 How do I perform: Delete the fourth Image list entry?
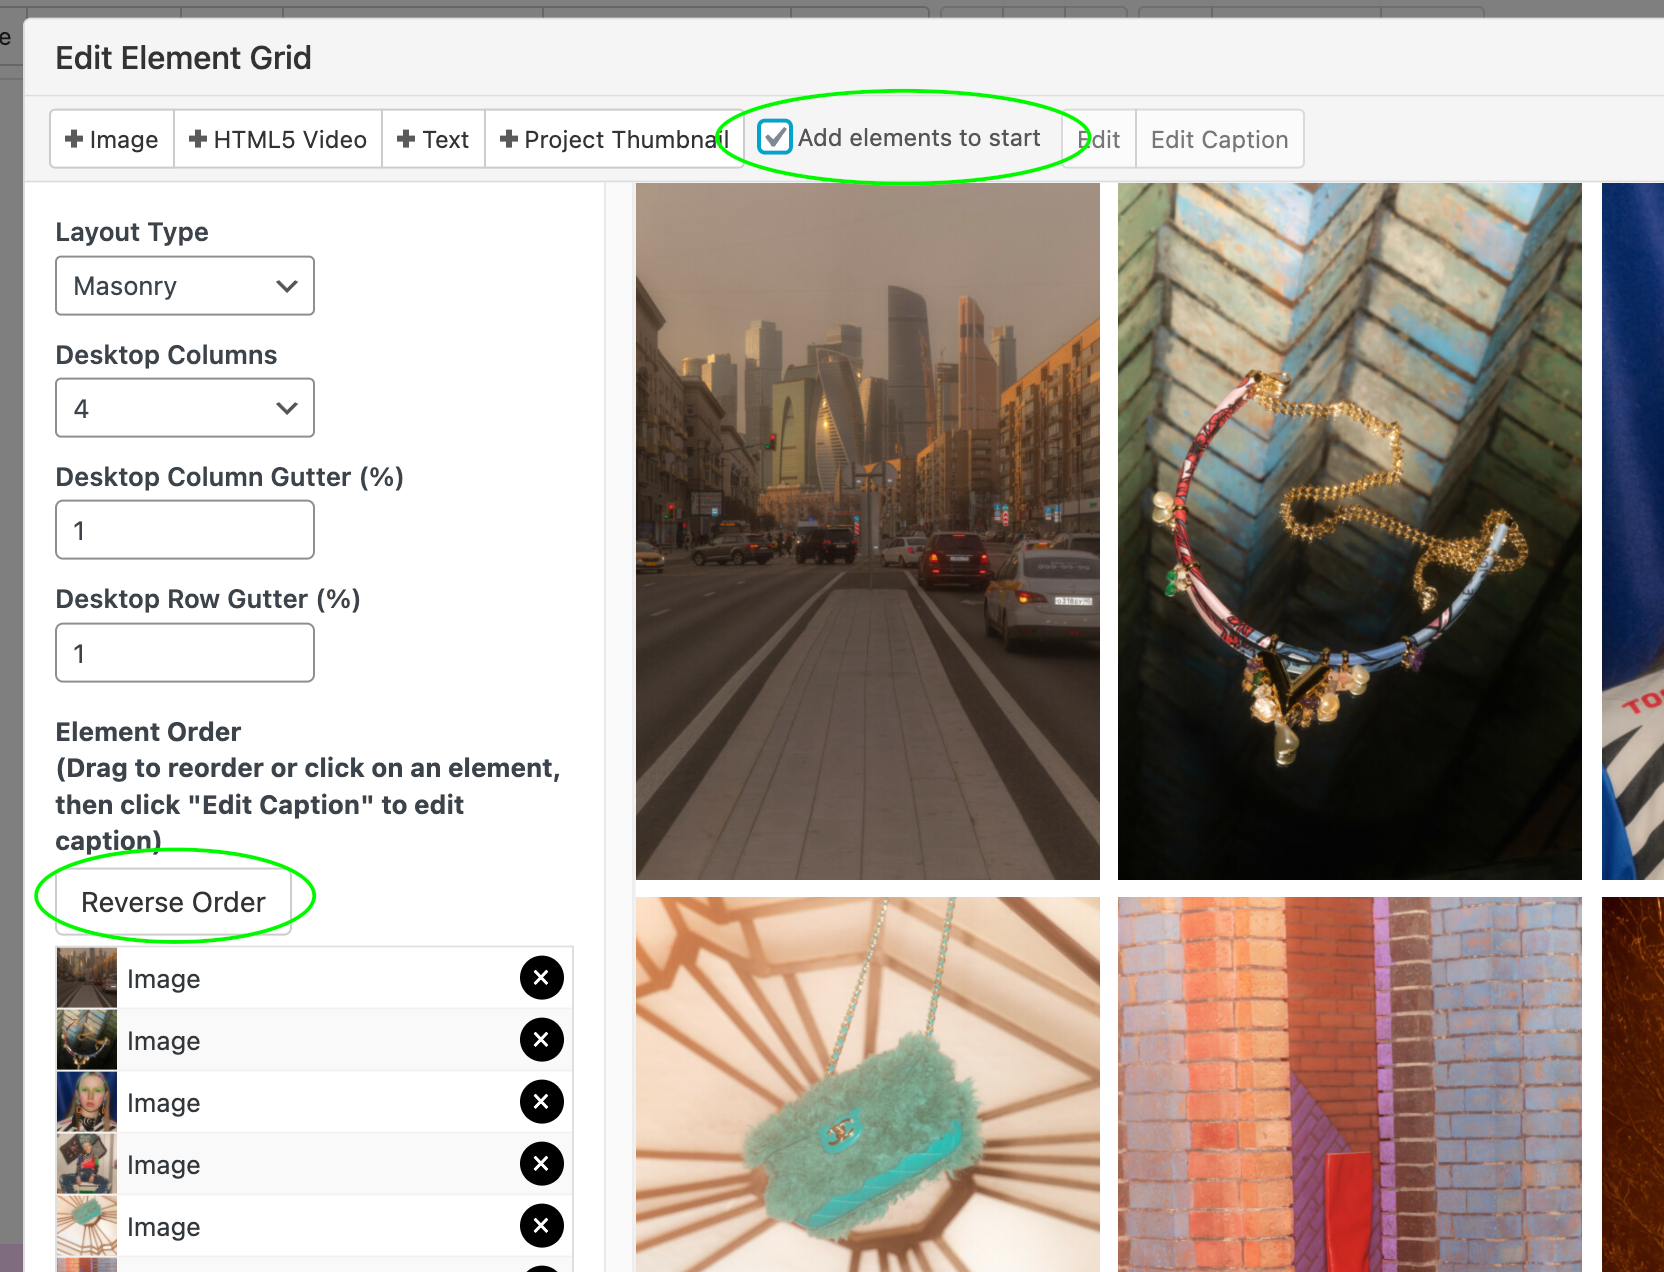tap(541, 1164)
